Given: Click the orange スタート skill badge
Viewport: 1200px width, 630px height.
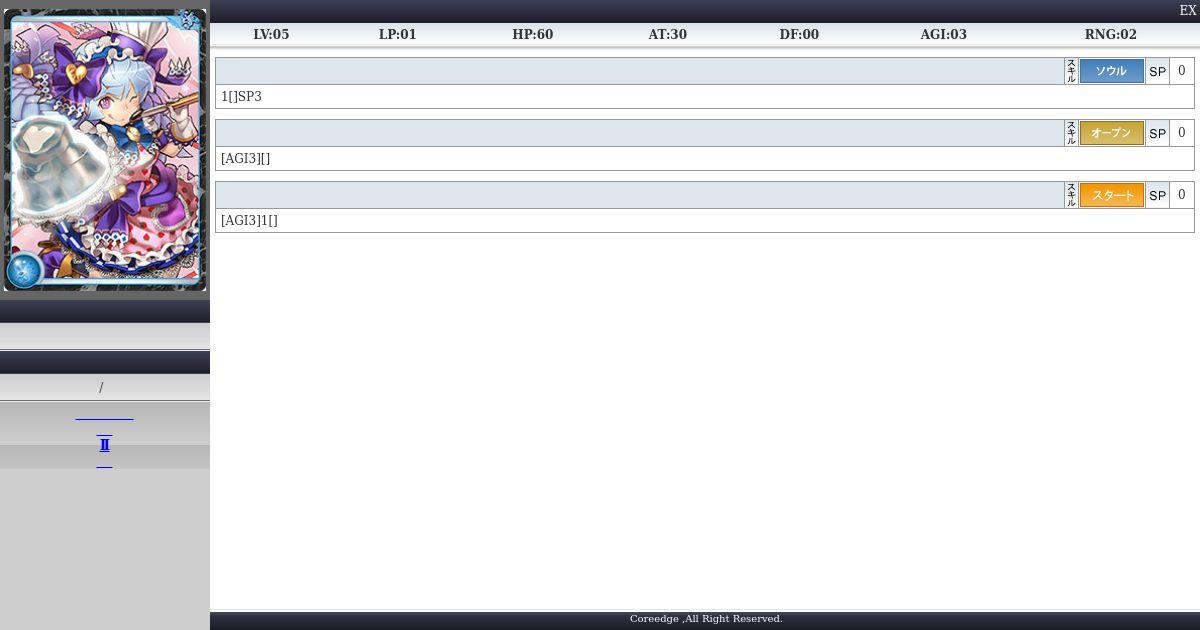Looking at the screenshot, I should 1111,195.
